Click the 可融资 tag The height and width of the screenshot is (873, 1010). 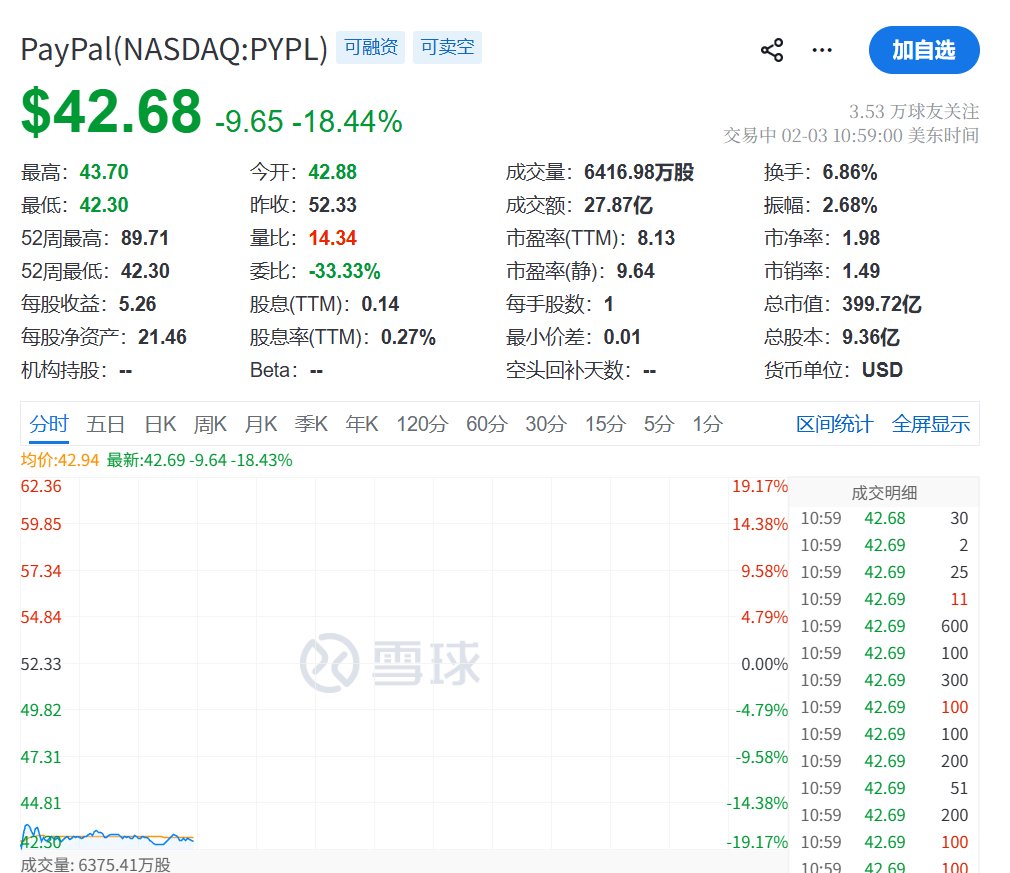(x=371, y=47)
